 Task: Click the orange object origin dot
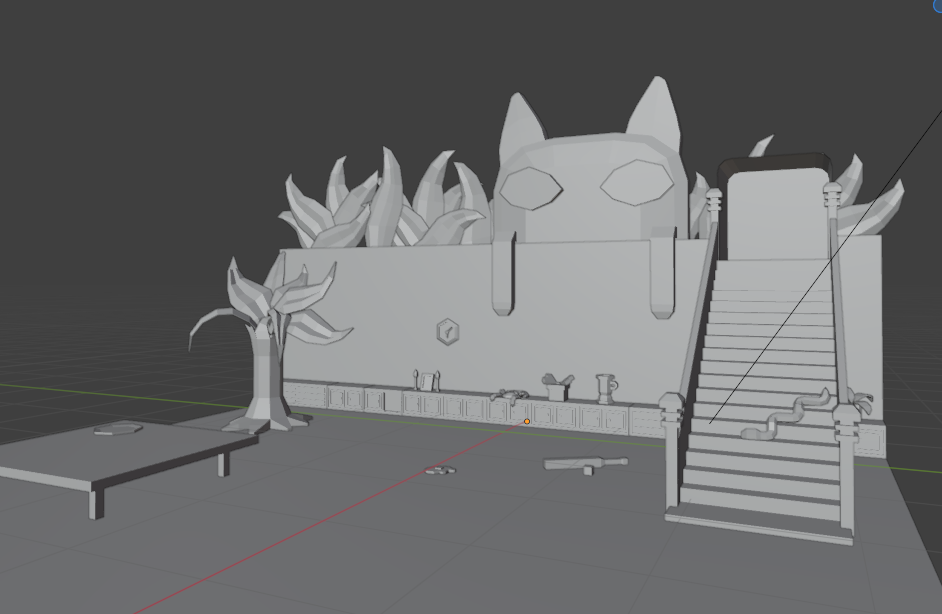click(x=527, y=421)
